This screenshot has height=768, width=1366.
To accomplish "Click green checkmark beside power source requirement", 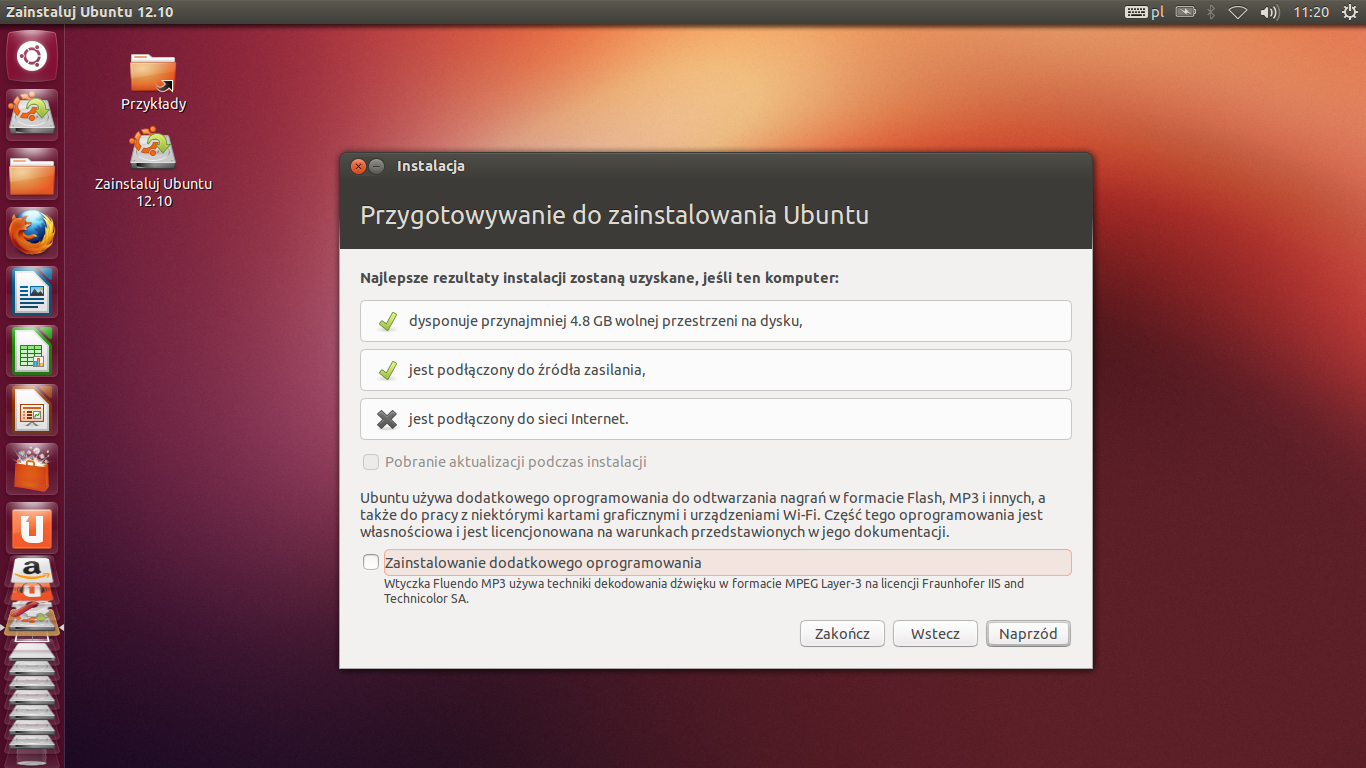I will point(388,370).
